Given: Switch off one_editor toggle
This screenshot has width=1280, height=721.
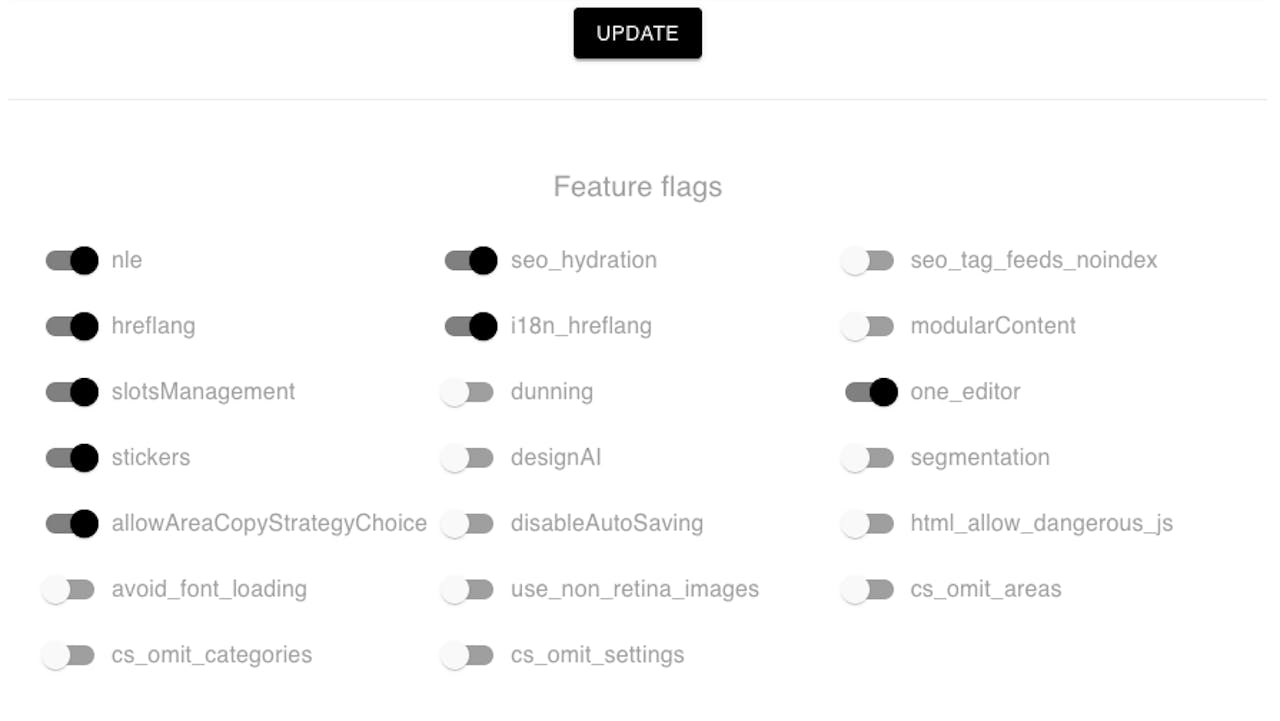Looking at the screenshot, I should (x=871, y=392).
